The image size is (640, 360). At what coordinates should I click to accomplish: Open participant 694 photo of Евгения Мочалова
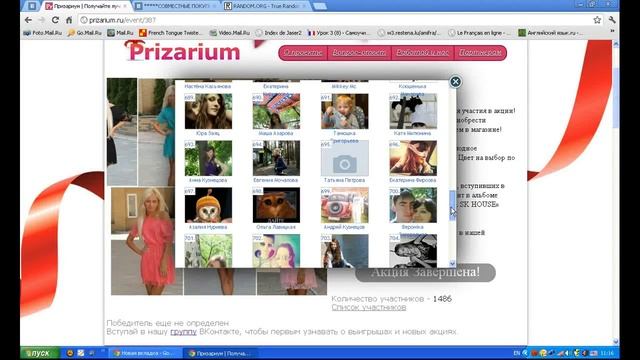276,158
